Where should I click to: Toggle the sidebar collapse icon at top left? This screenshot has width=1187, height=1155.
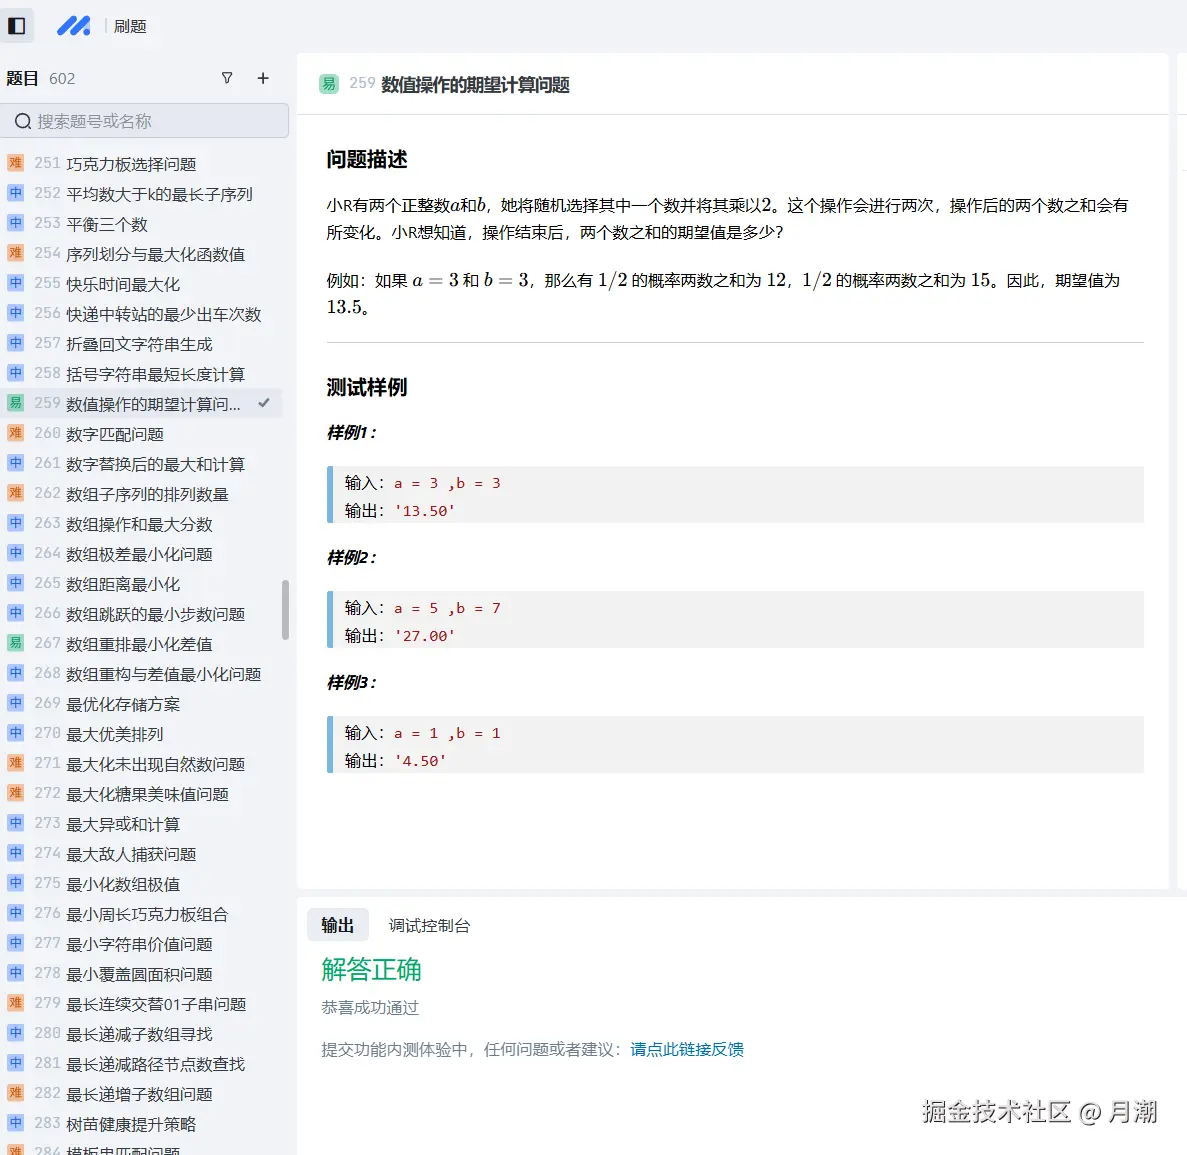click(17, 25)
